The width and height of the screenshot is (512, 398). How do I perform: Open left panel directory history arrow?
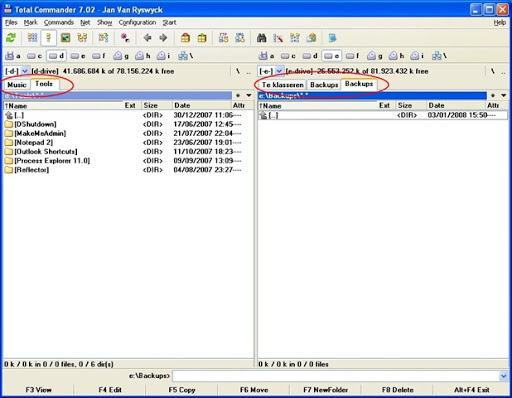[x=249, y=95]
